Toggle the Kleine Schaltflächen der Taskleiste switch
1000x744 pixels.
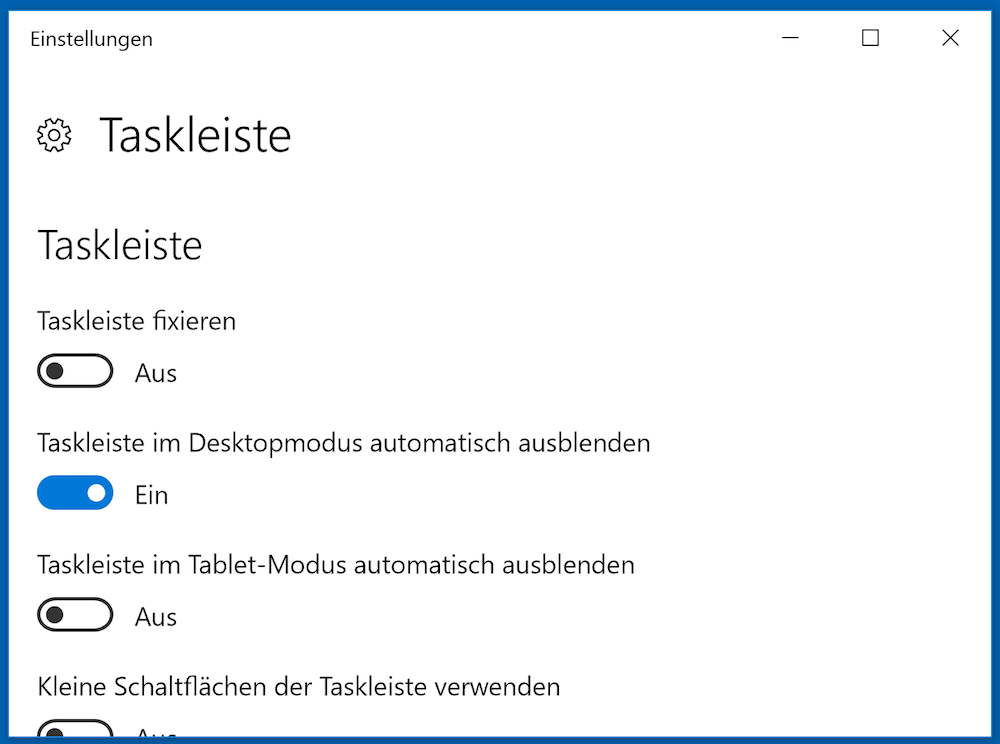click(75, 728)
